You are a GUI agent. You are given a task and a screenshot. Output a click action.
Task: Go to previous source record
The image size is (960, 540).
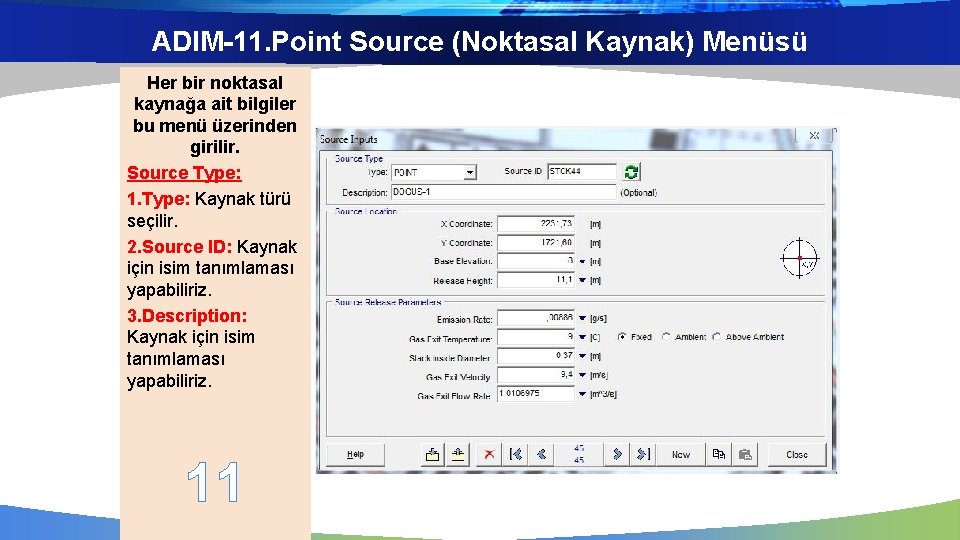tap(541, 454)
